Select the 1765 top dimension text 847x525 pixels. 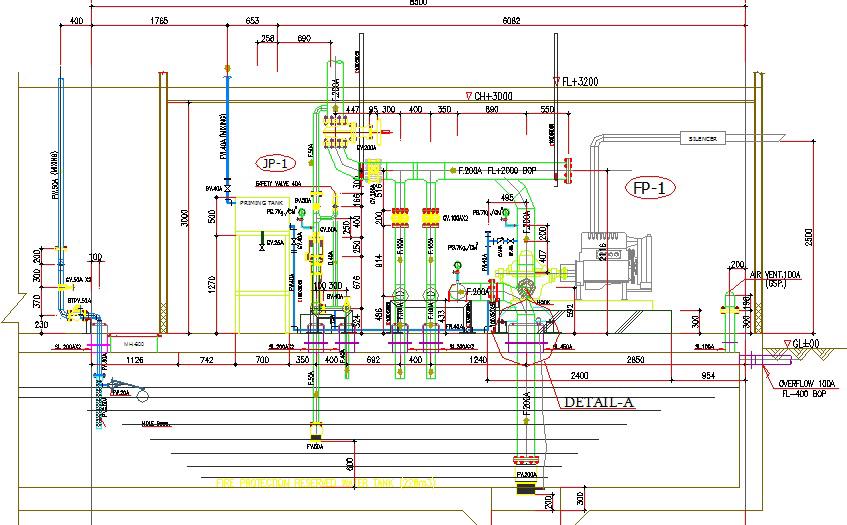coord(159,21)
